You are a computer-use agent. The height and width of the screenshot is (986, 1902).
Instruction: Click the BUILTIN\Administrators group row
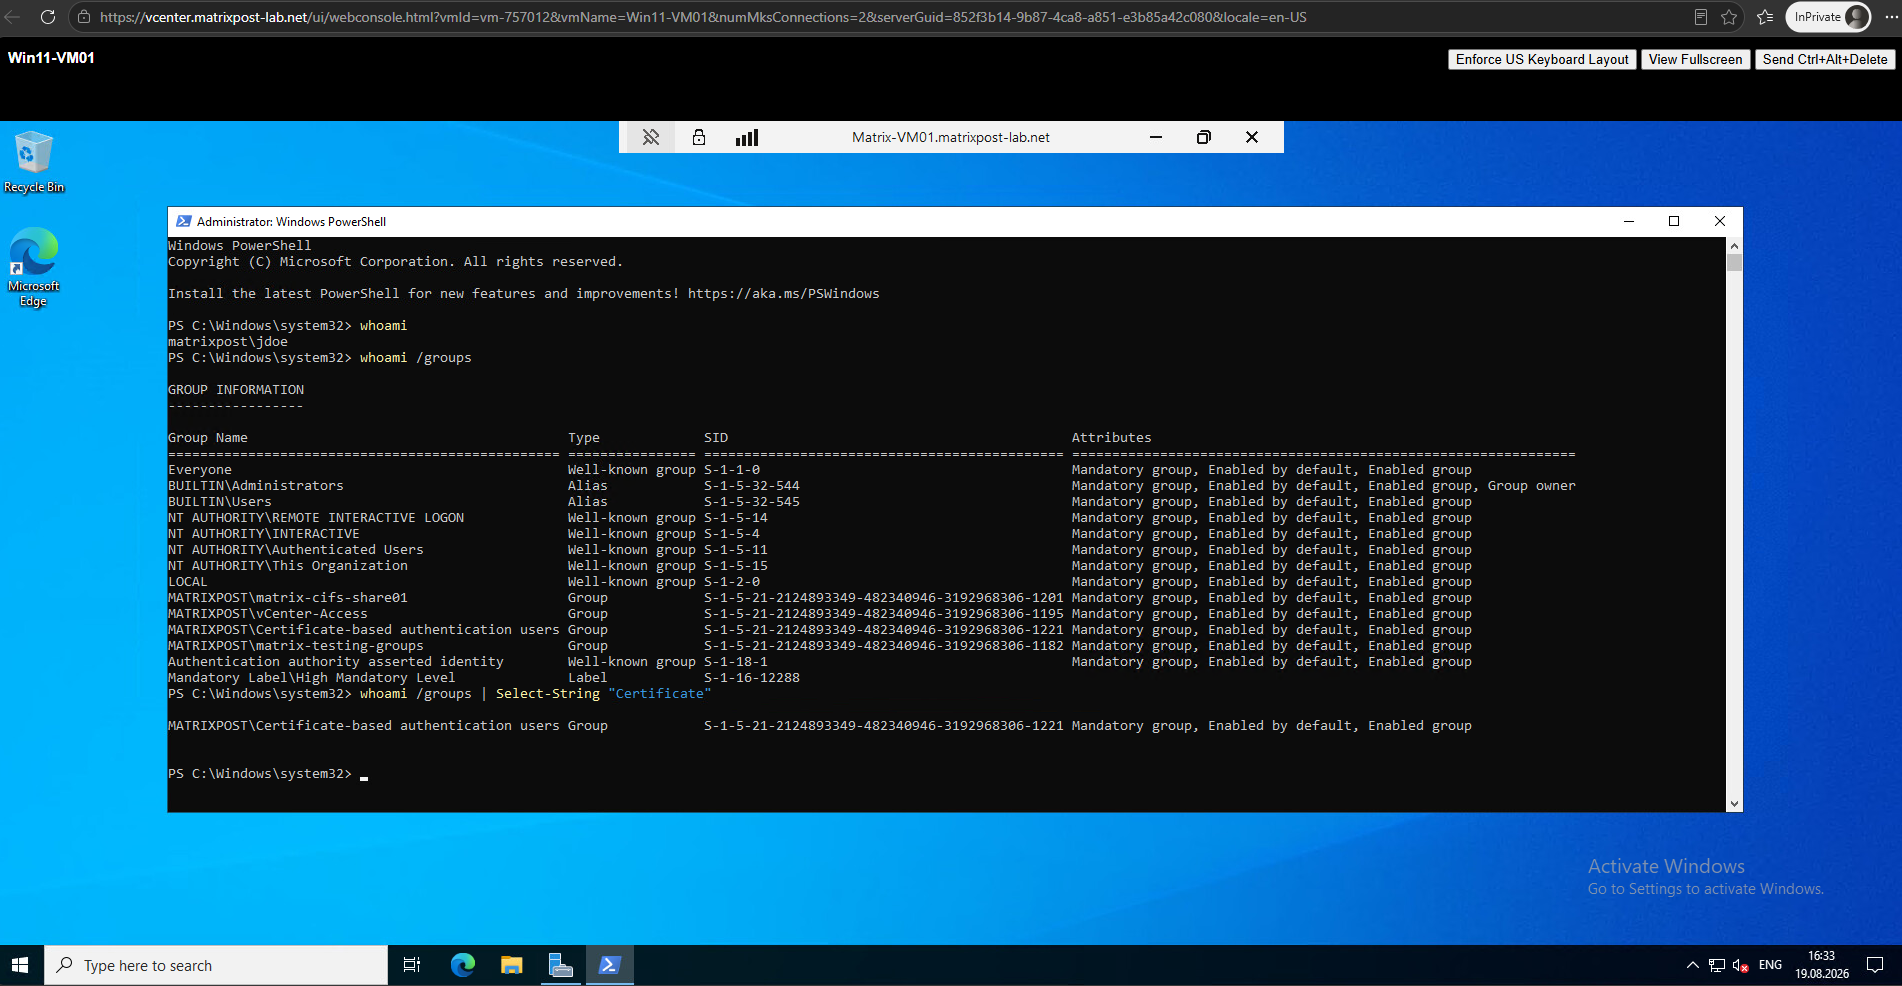tap(872, 486)
